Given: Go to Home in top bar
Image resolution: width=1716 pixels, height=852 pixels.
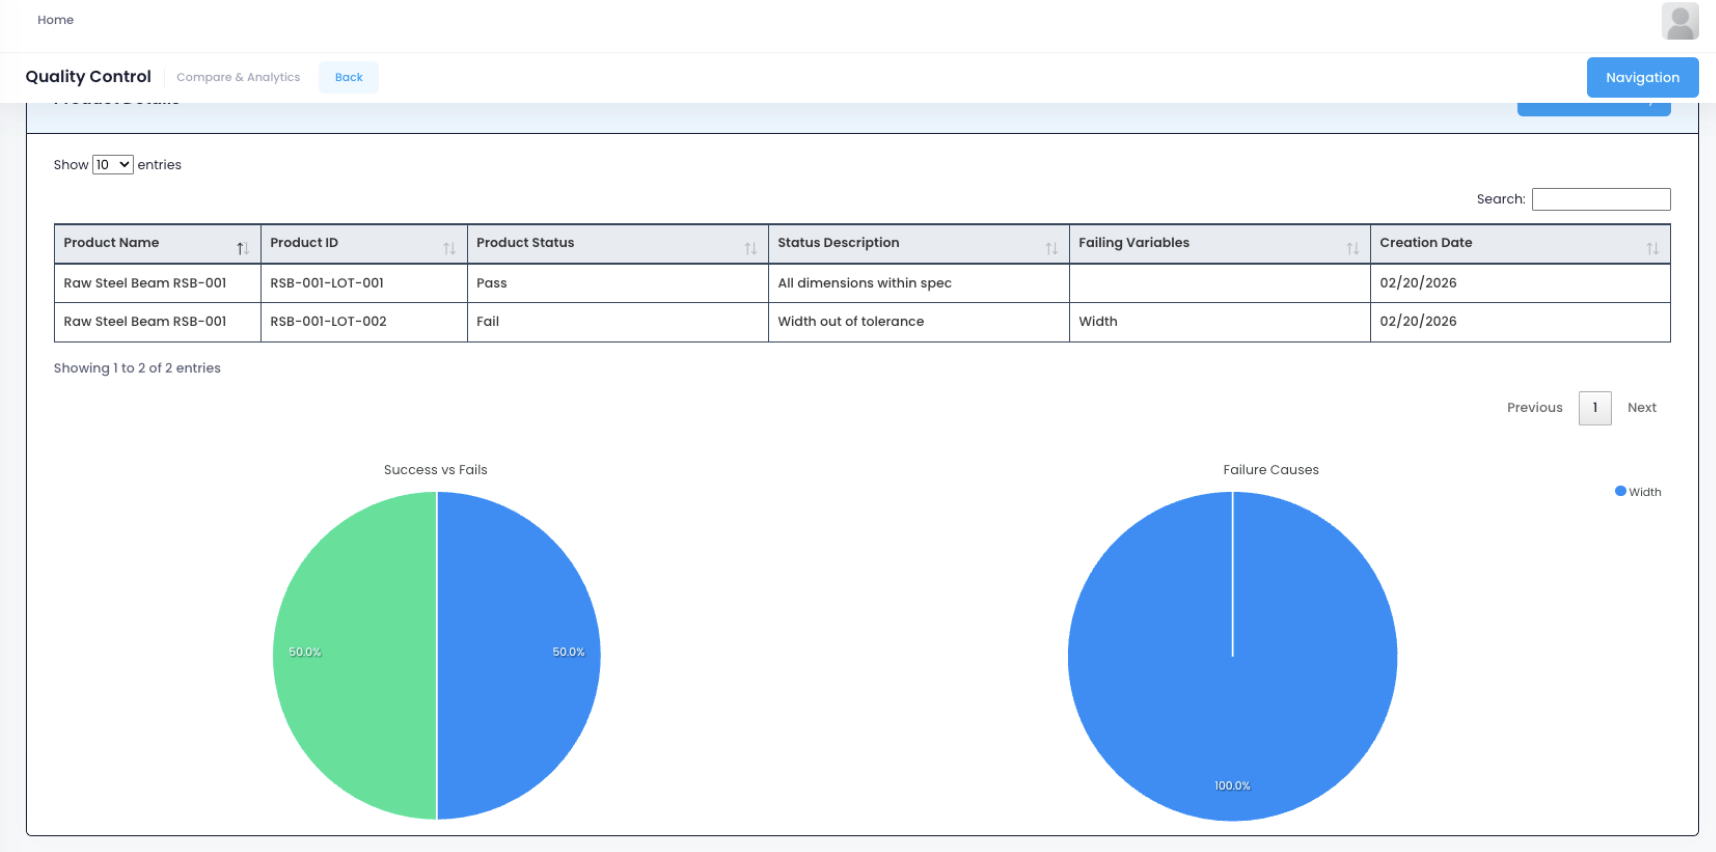Looking at the screenshot, I should [56, 20].
